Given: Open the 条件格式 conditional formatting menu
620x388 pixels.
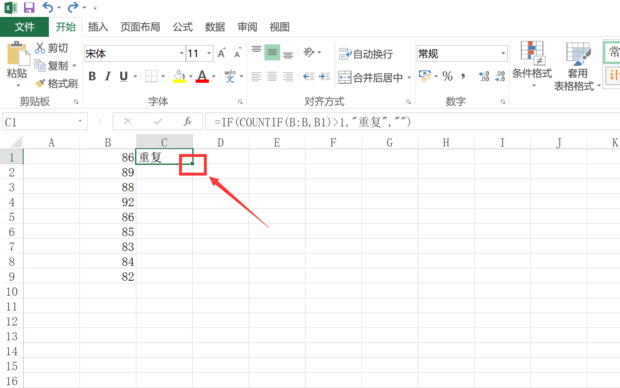Looking at the screenshot, I should 532,64.
